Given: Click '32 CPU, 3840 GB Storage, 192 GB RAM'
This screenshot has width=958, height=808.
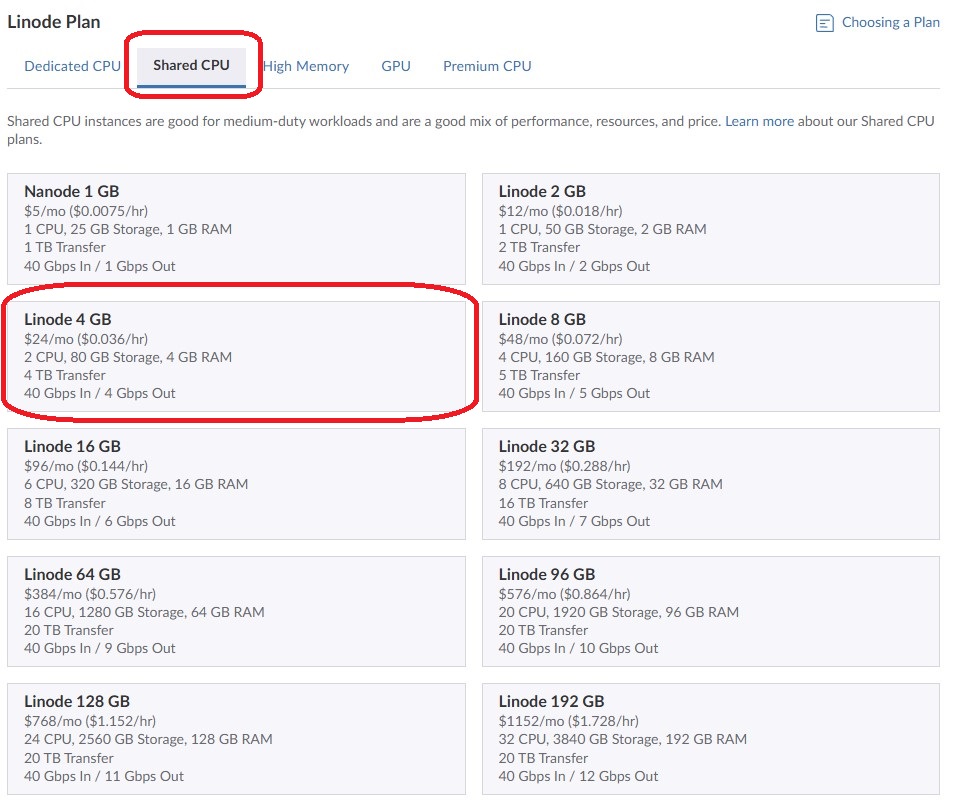Looking at the screenshot, I should [x=623, y=739].
